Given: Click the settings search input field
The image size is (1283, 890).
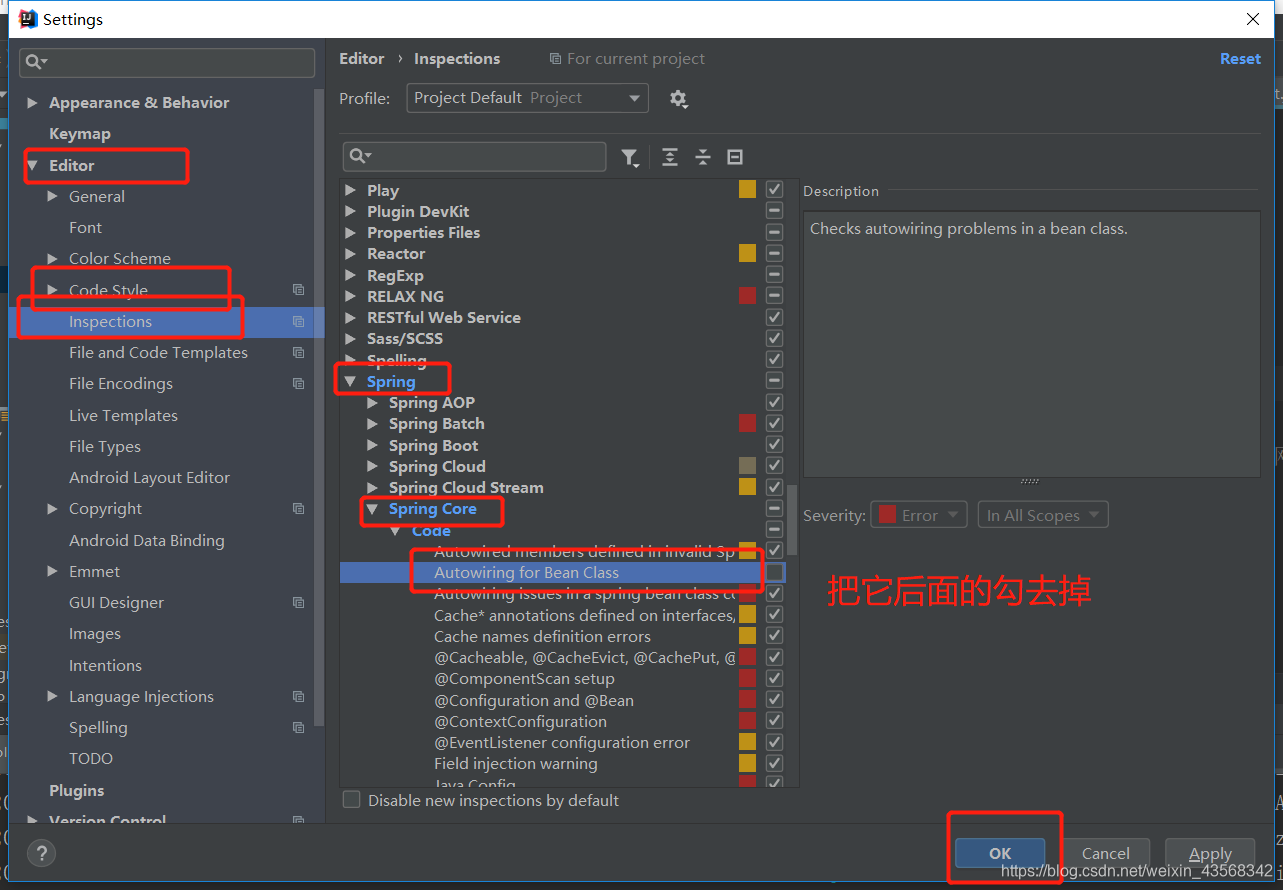Looking at the screenshot, I should tap(167, 62).
